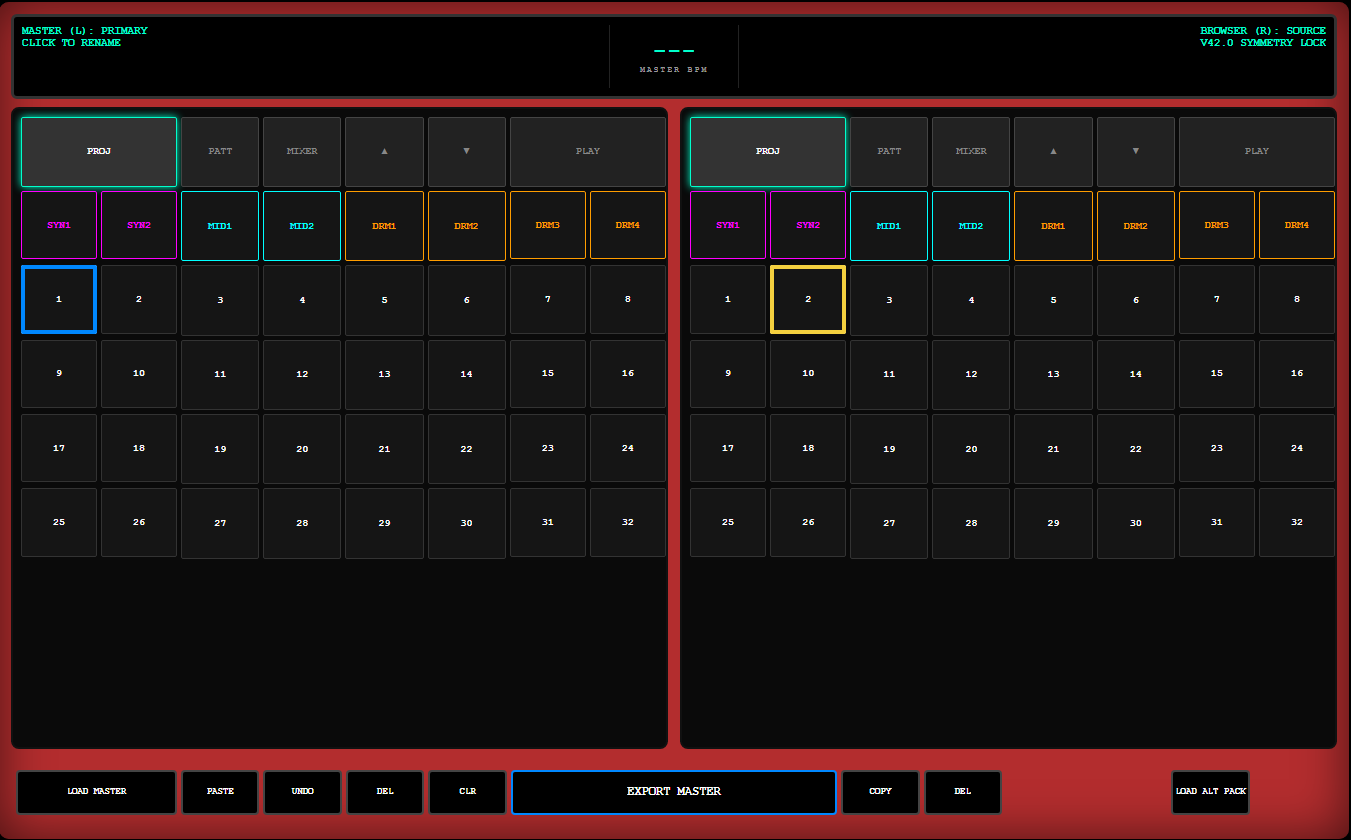Viewport: 1351px width, 840px height.
Task: Pick slot 12 in Master grid
Action: click(x=302, y=375)
